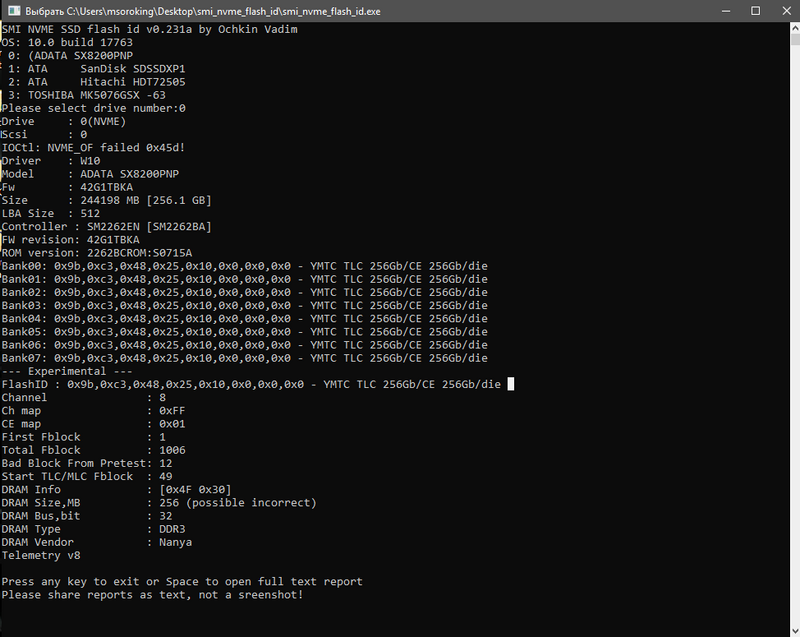
Task: Minimize the smi_nvme_flash_id console window
Action: pyautogui.click(x=726, y=11)
